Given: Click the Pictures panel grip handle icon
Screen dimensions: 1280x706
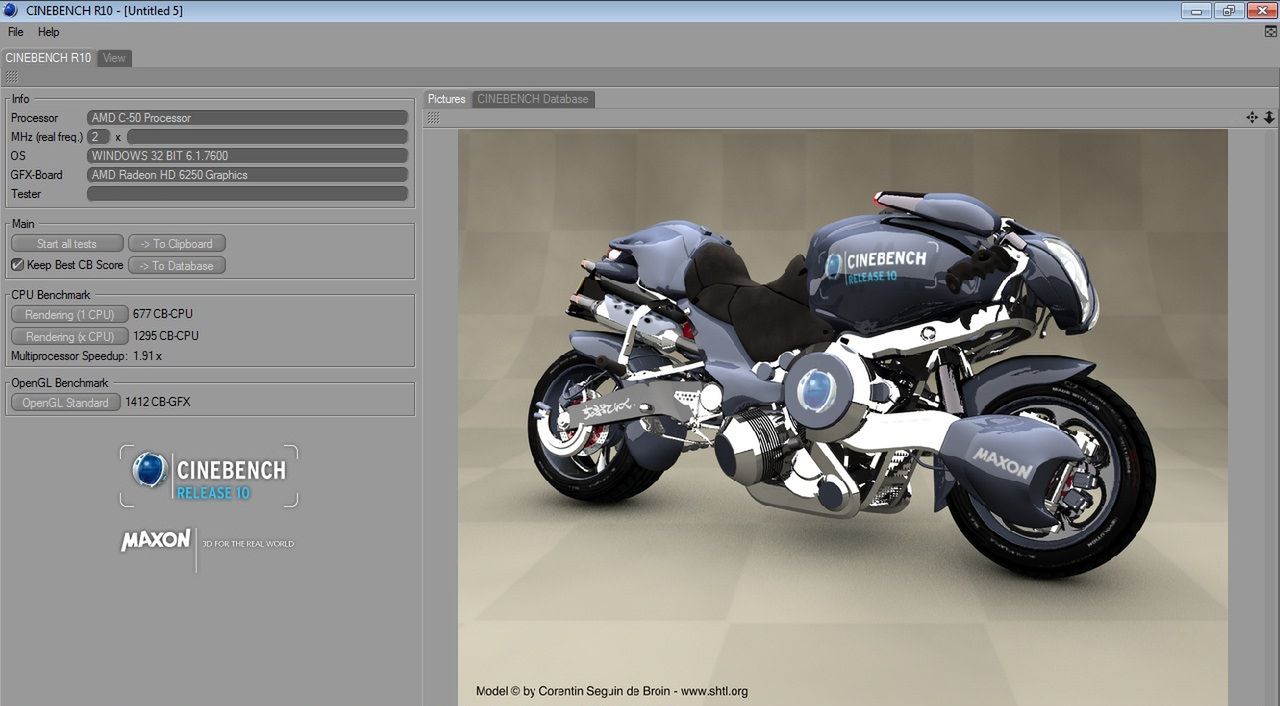Looking at the screenshot, I should pyautogui.click(x=433, y=118).
